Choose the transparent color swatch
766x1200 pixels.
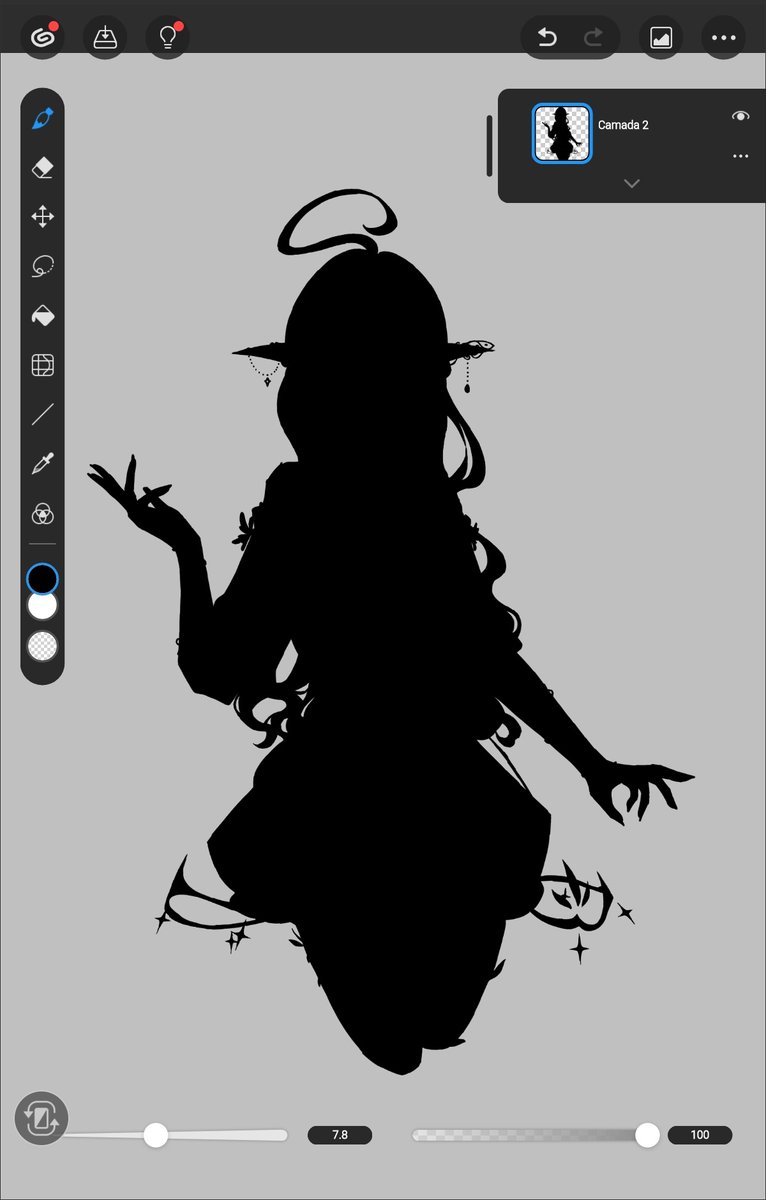42,646
